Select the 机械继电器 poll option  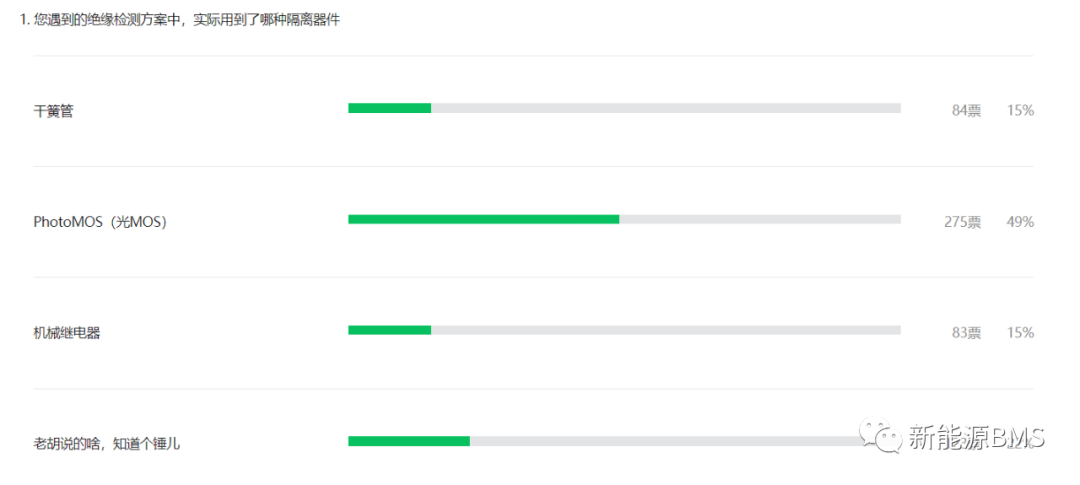click(x=67, y=333)
